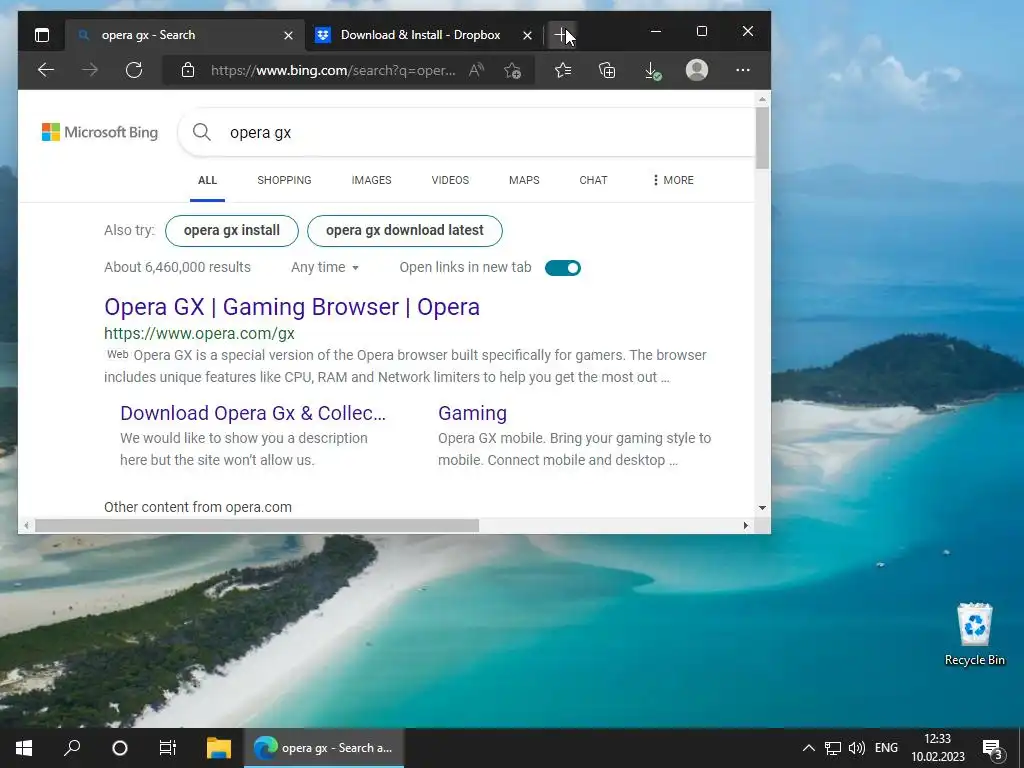Screen dimensions: 1024x768
Task: Click the About 6,460,000 results text
Action: point(177,267)
